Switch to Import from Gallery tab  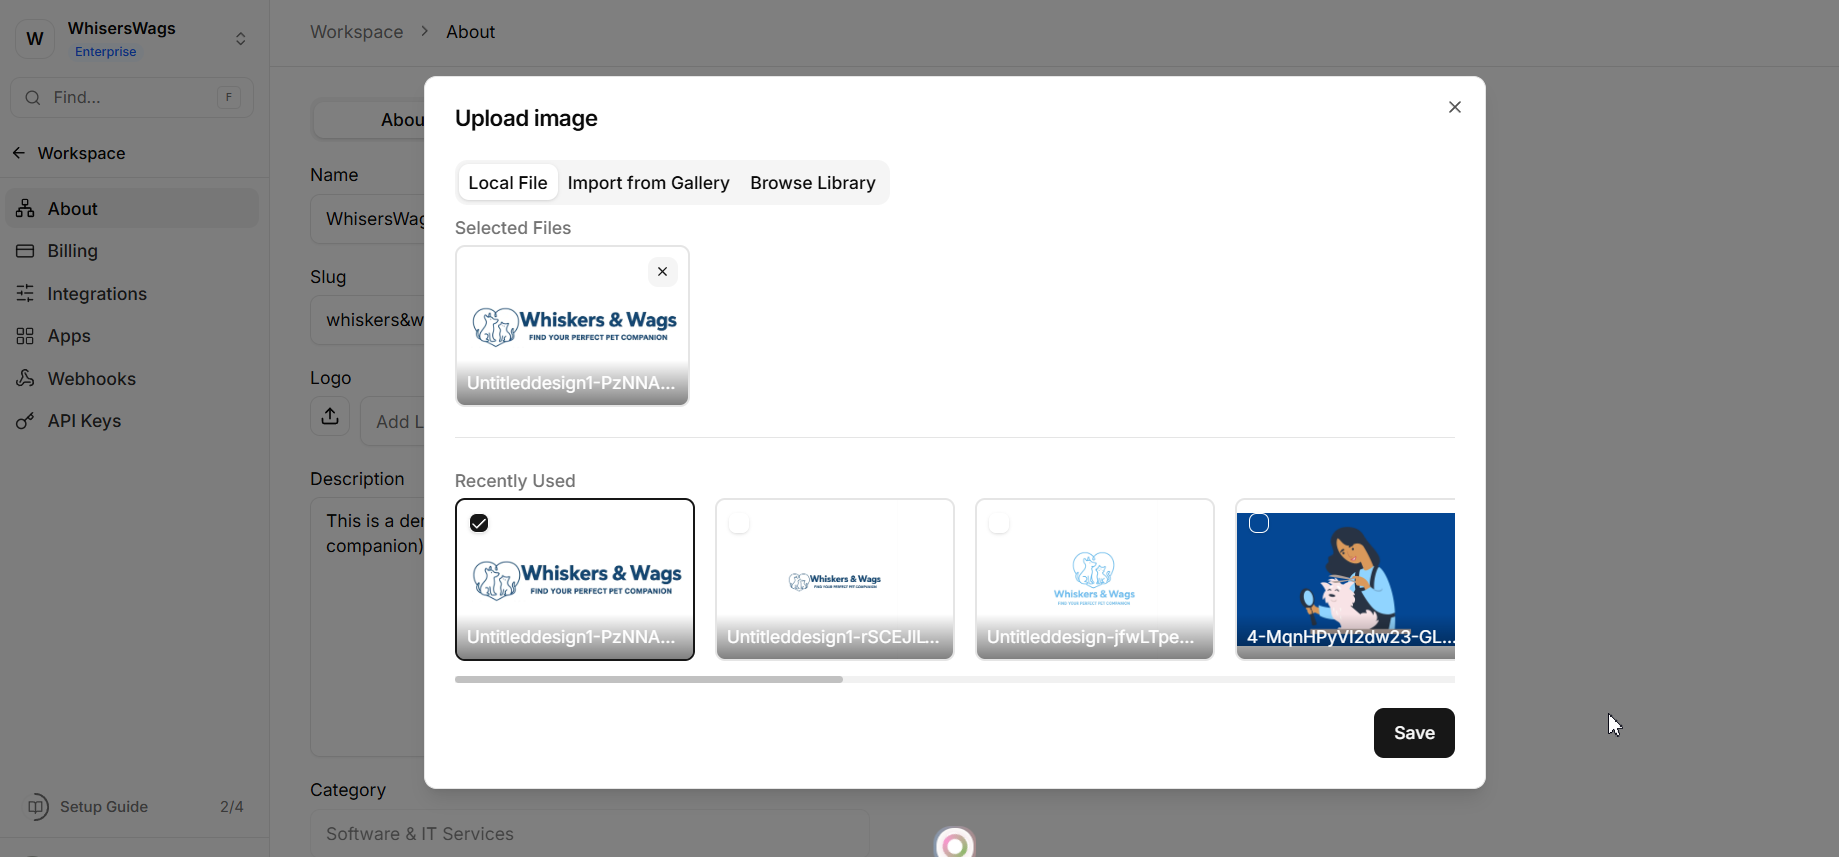[648, 183]
